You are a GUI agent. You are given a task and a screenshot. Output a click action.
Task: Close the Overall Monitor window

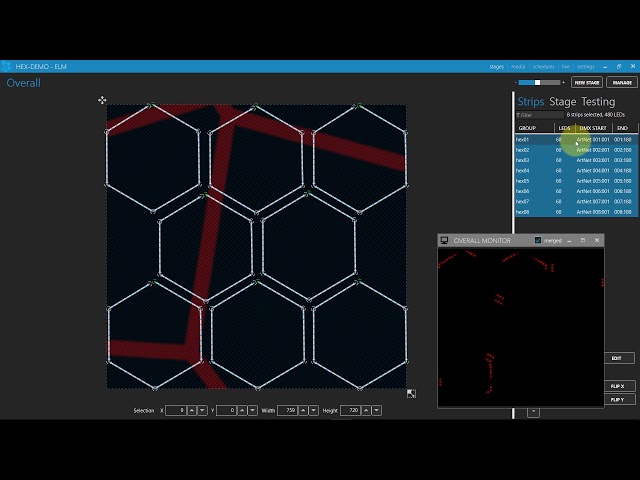click(597, 240)
